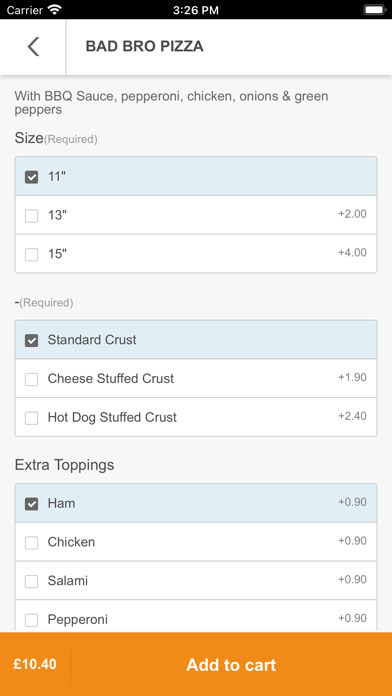The image size is (392, 696).
Task: Tap the +2.00 price for 13"
Action: 352,214
